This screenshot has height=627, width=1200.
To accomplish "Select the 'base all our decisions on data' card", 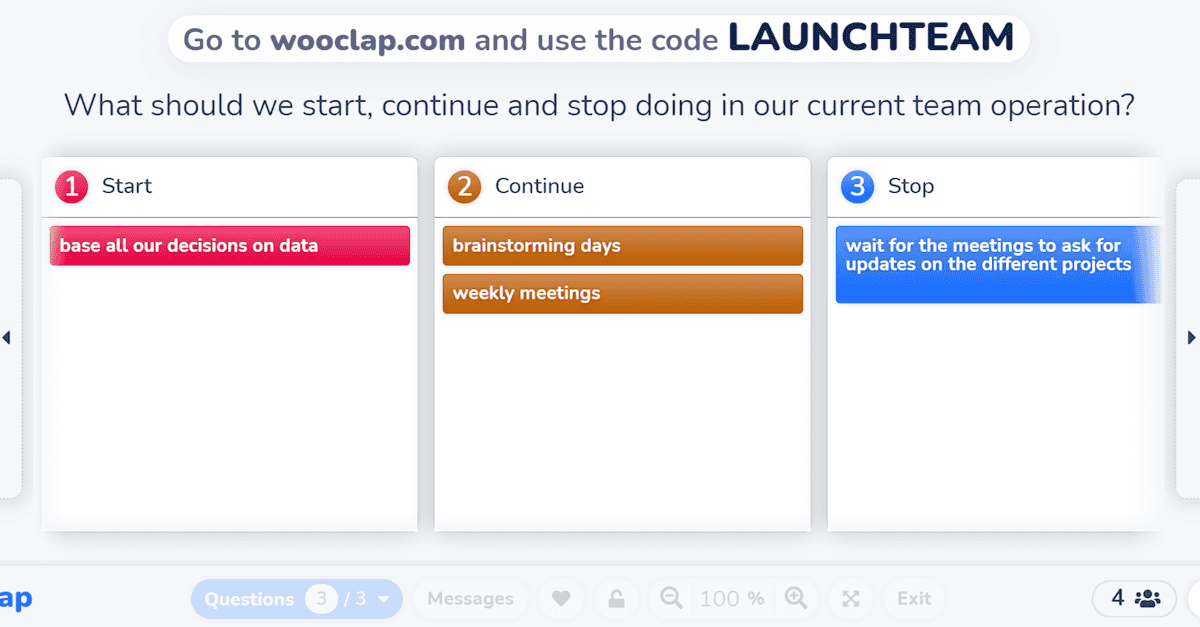I will pyautogui.click(x=230, y=246).
